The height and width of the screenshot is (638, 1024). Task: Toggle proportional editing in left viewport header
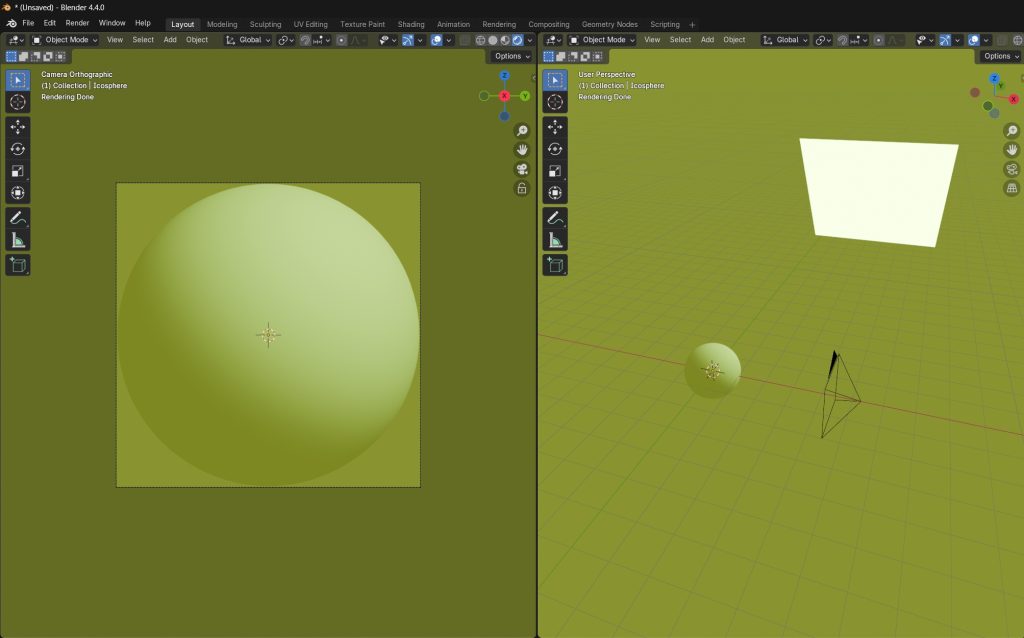tap(341, 40)
